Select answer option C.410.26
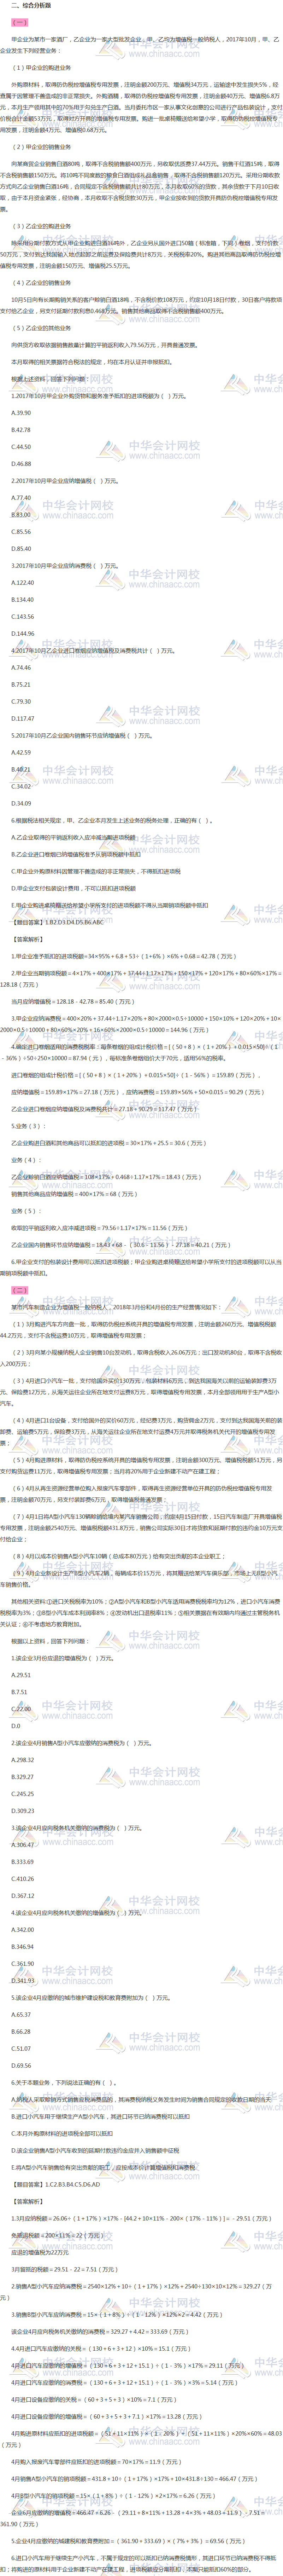The width and height of the screenshot is (283, 2576). click(x=23, y=1879)
